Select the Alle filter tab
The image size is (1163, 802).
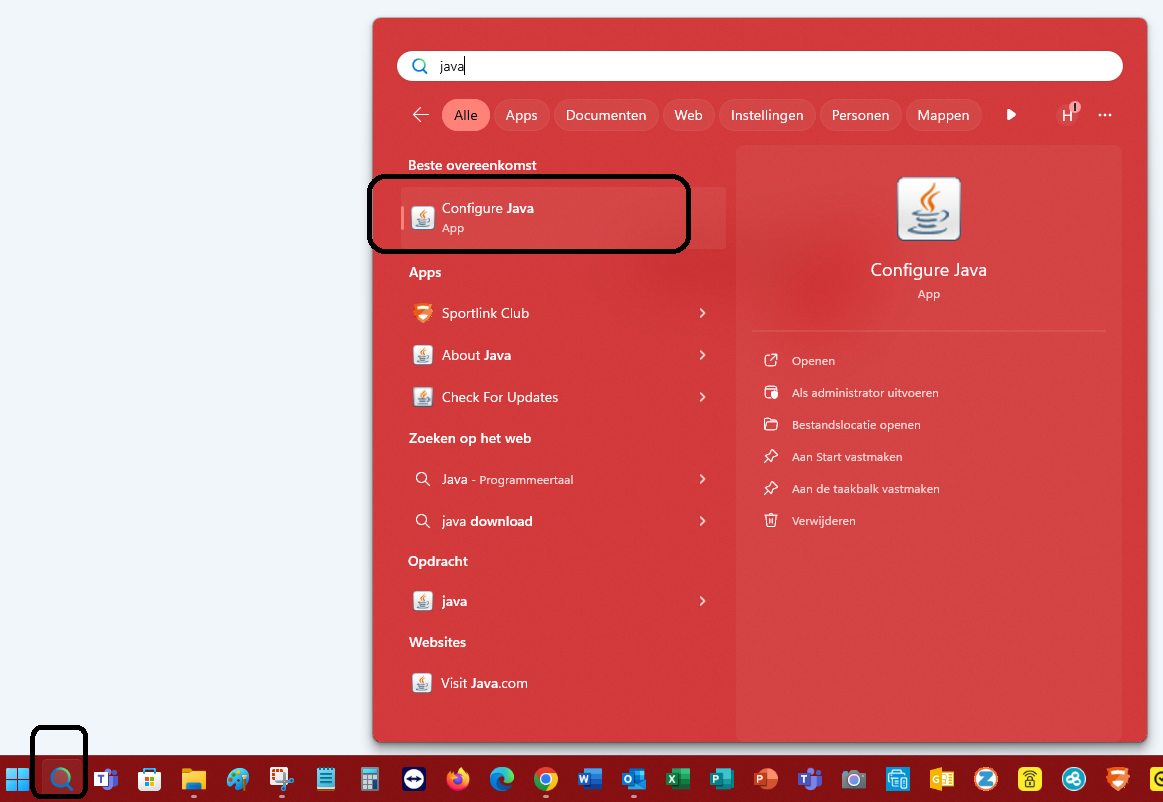point(466,115)
